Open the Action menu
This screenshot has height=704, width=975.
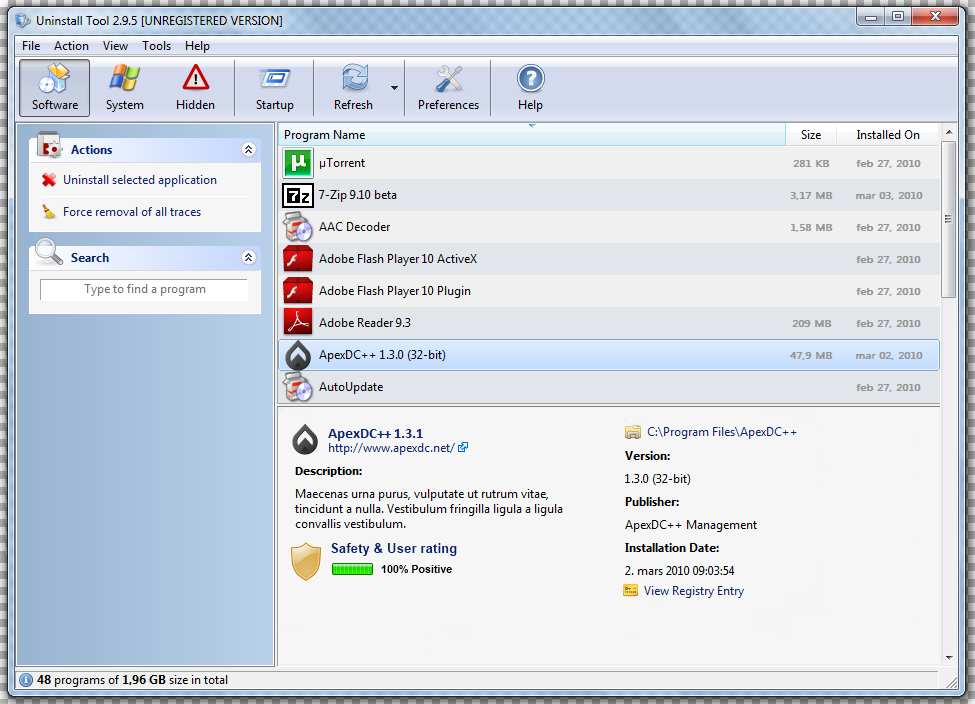(x=72, y=46)
